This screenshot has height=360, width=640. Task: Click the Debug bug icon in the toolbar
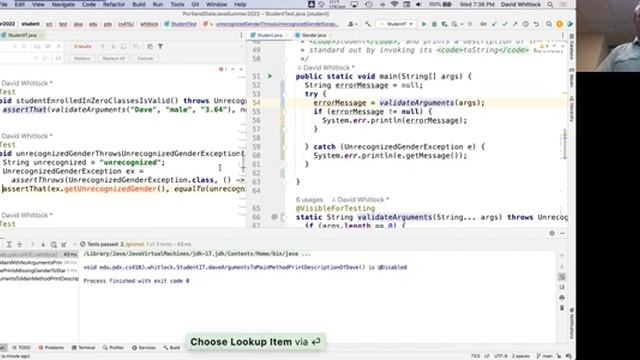pos(434,24)
